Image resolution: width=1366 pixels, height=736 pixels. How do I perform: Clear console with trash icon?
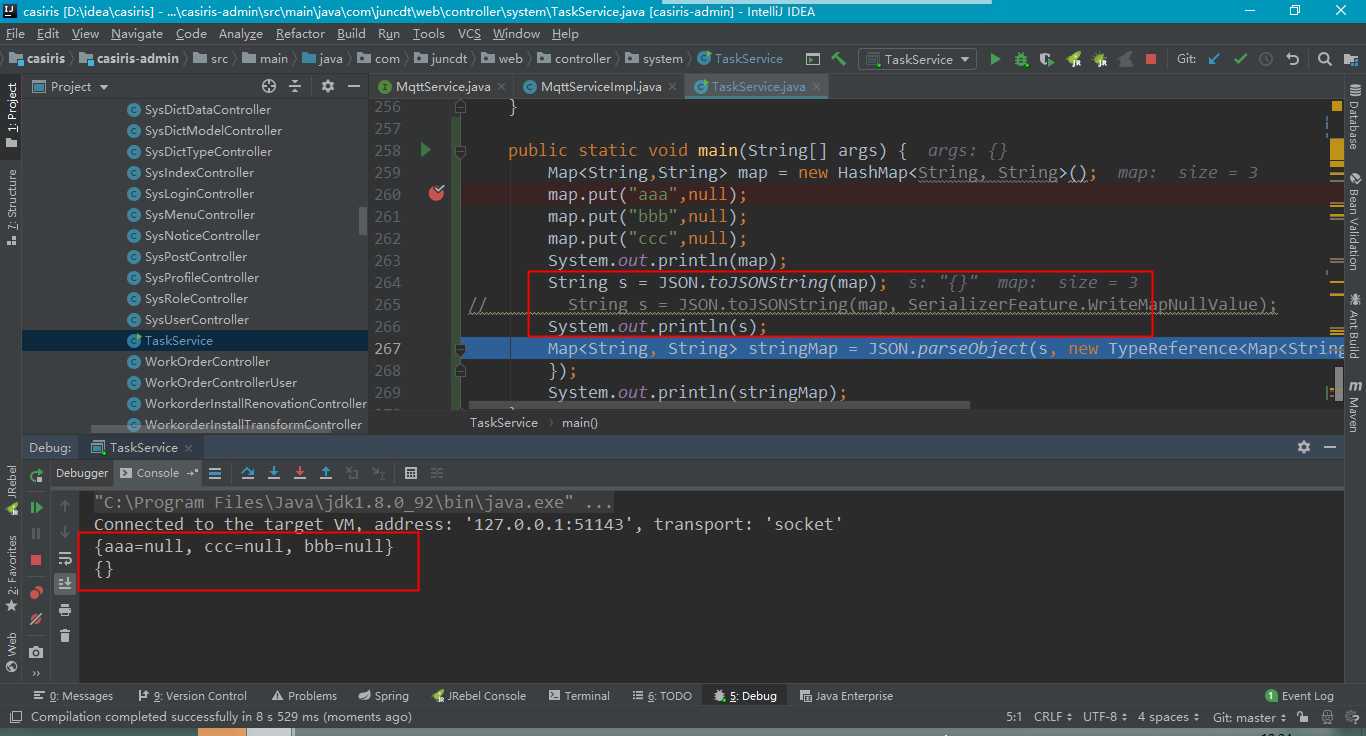[x=65, y=636]
